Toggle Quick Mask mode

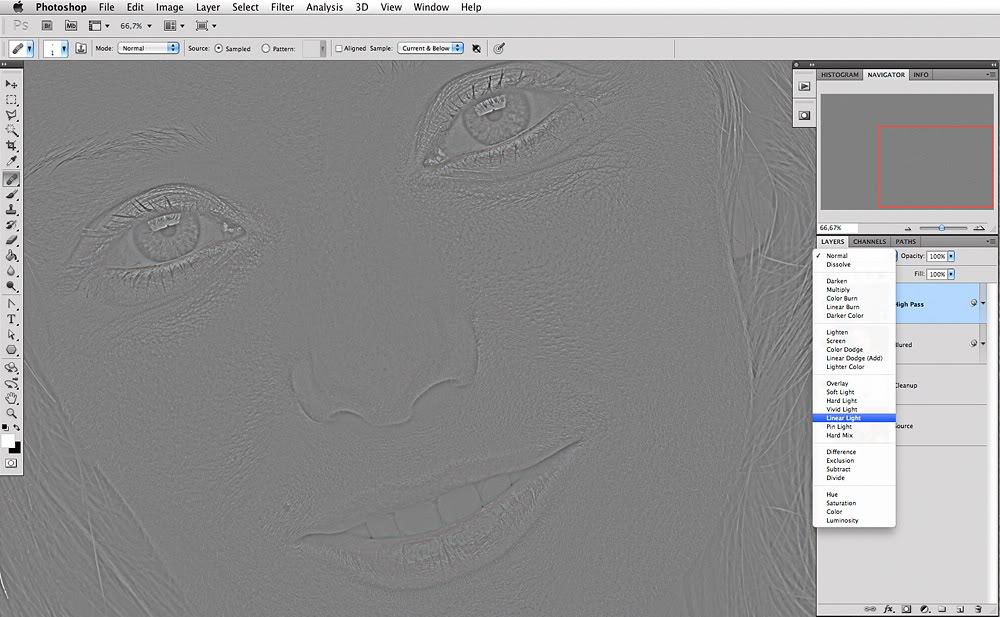click(x=11, y=463)
